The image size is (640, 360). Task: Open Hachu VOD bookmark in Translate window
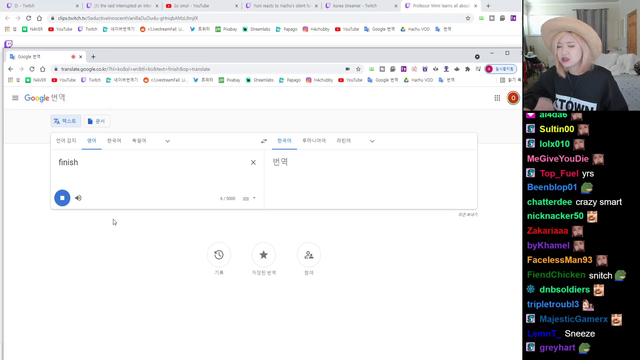[418, 80]
